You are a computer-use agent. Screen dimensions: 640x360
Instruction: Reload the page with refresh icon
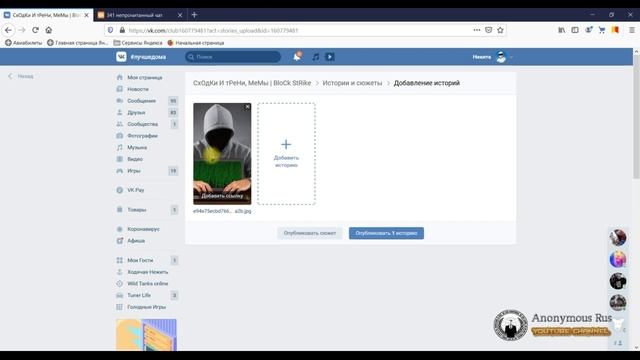36,30
